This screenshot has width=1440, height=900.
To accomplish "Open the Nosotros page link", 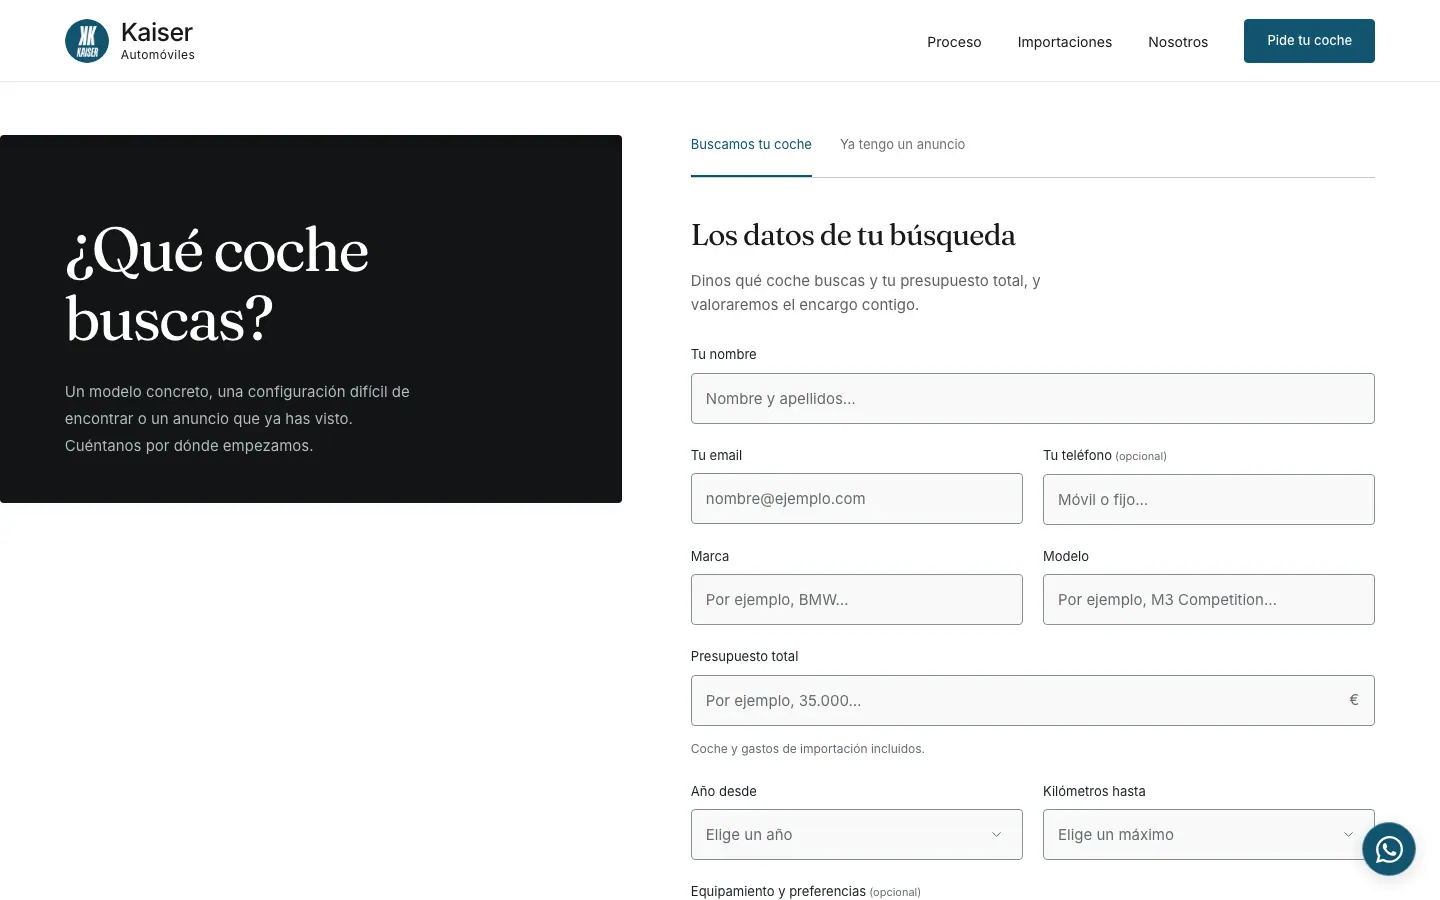I will click(x=1178, y=42).
